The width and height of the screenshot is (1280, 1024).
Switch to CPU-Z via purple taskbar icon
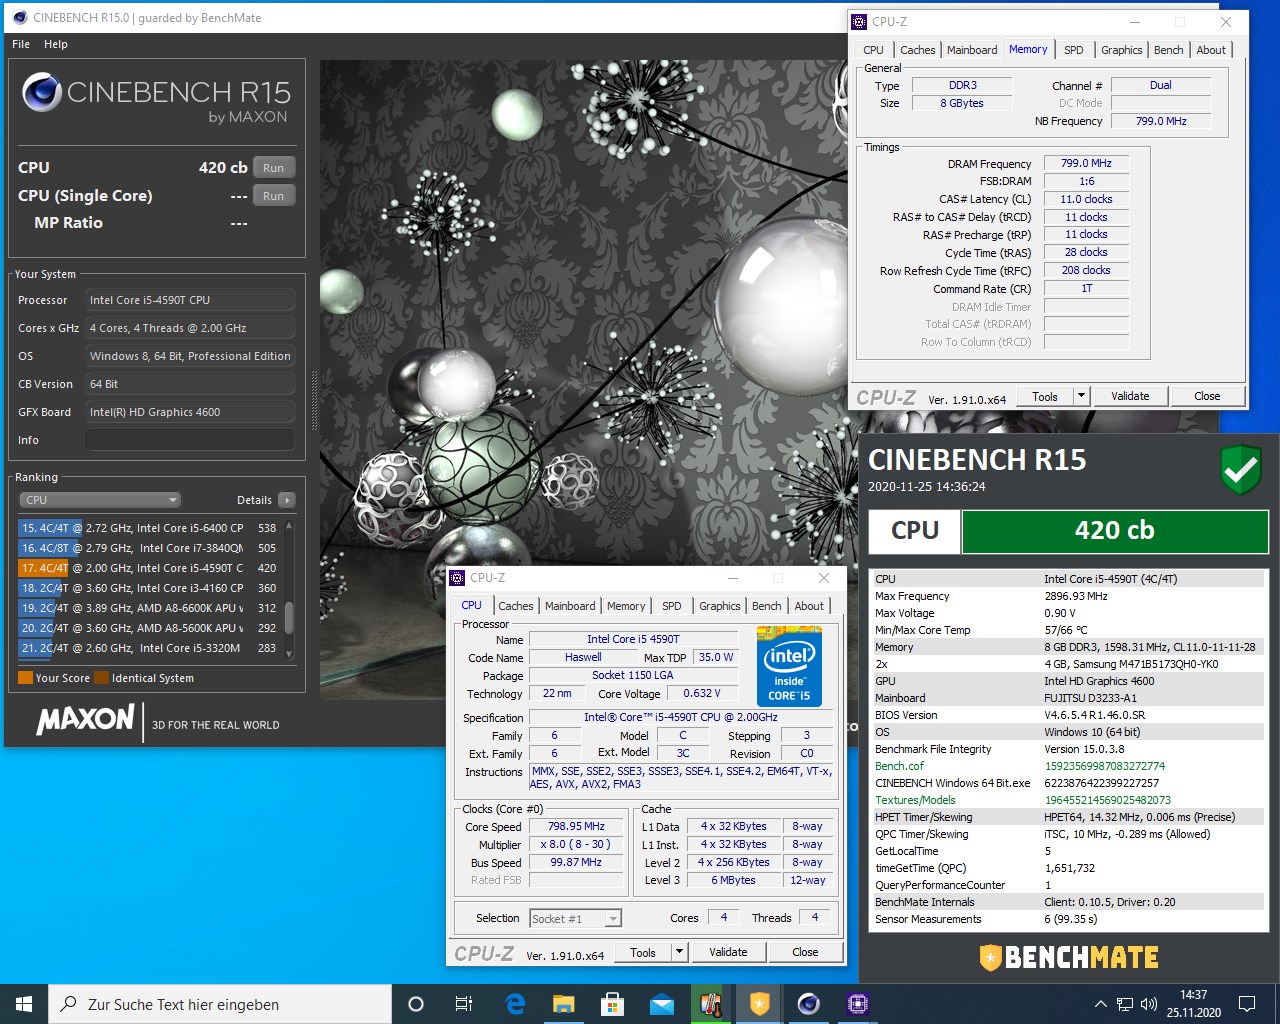858,1004
